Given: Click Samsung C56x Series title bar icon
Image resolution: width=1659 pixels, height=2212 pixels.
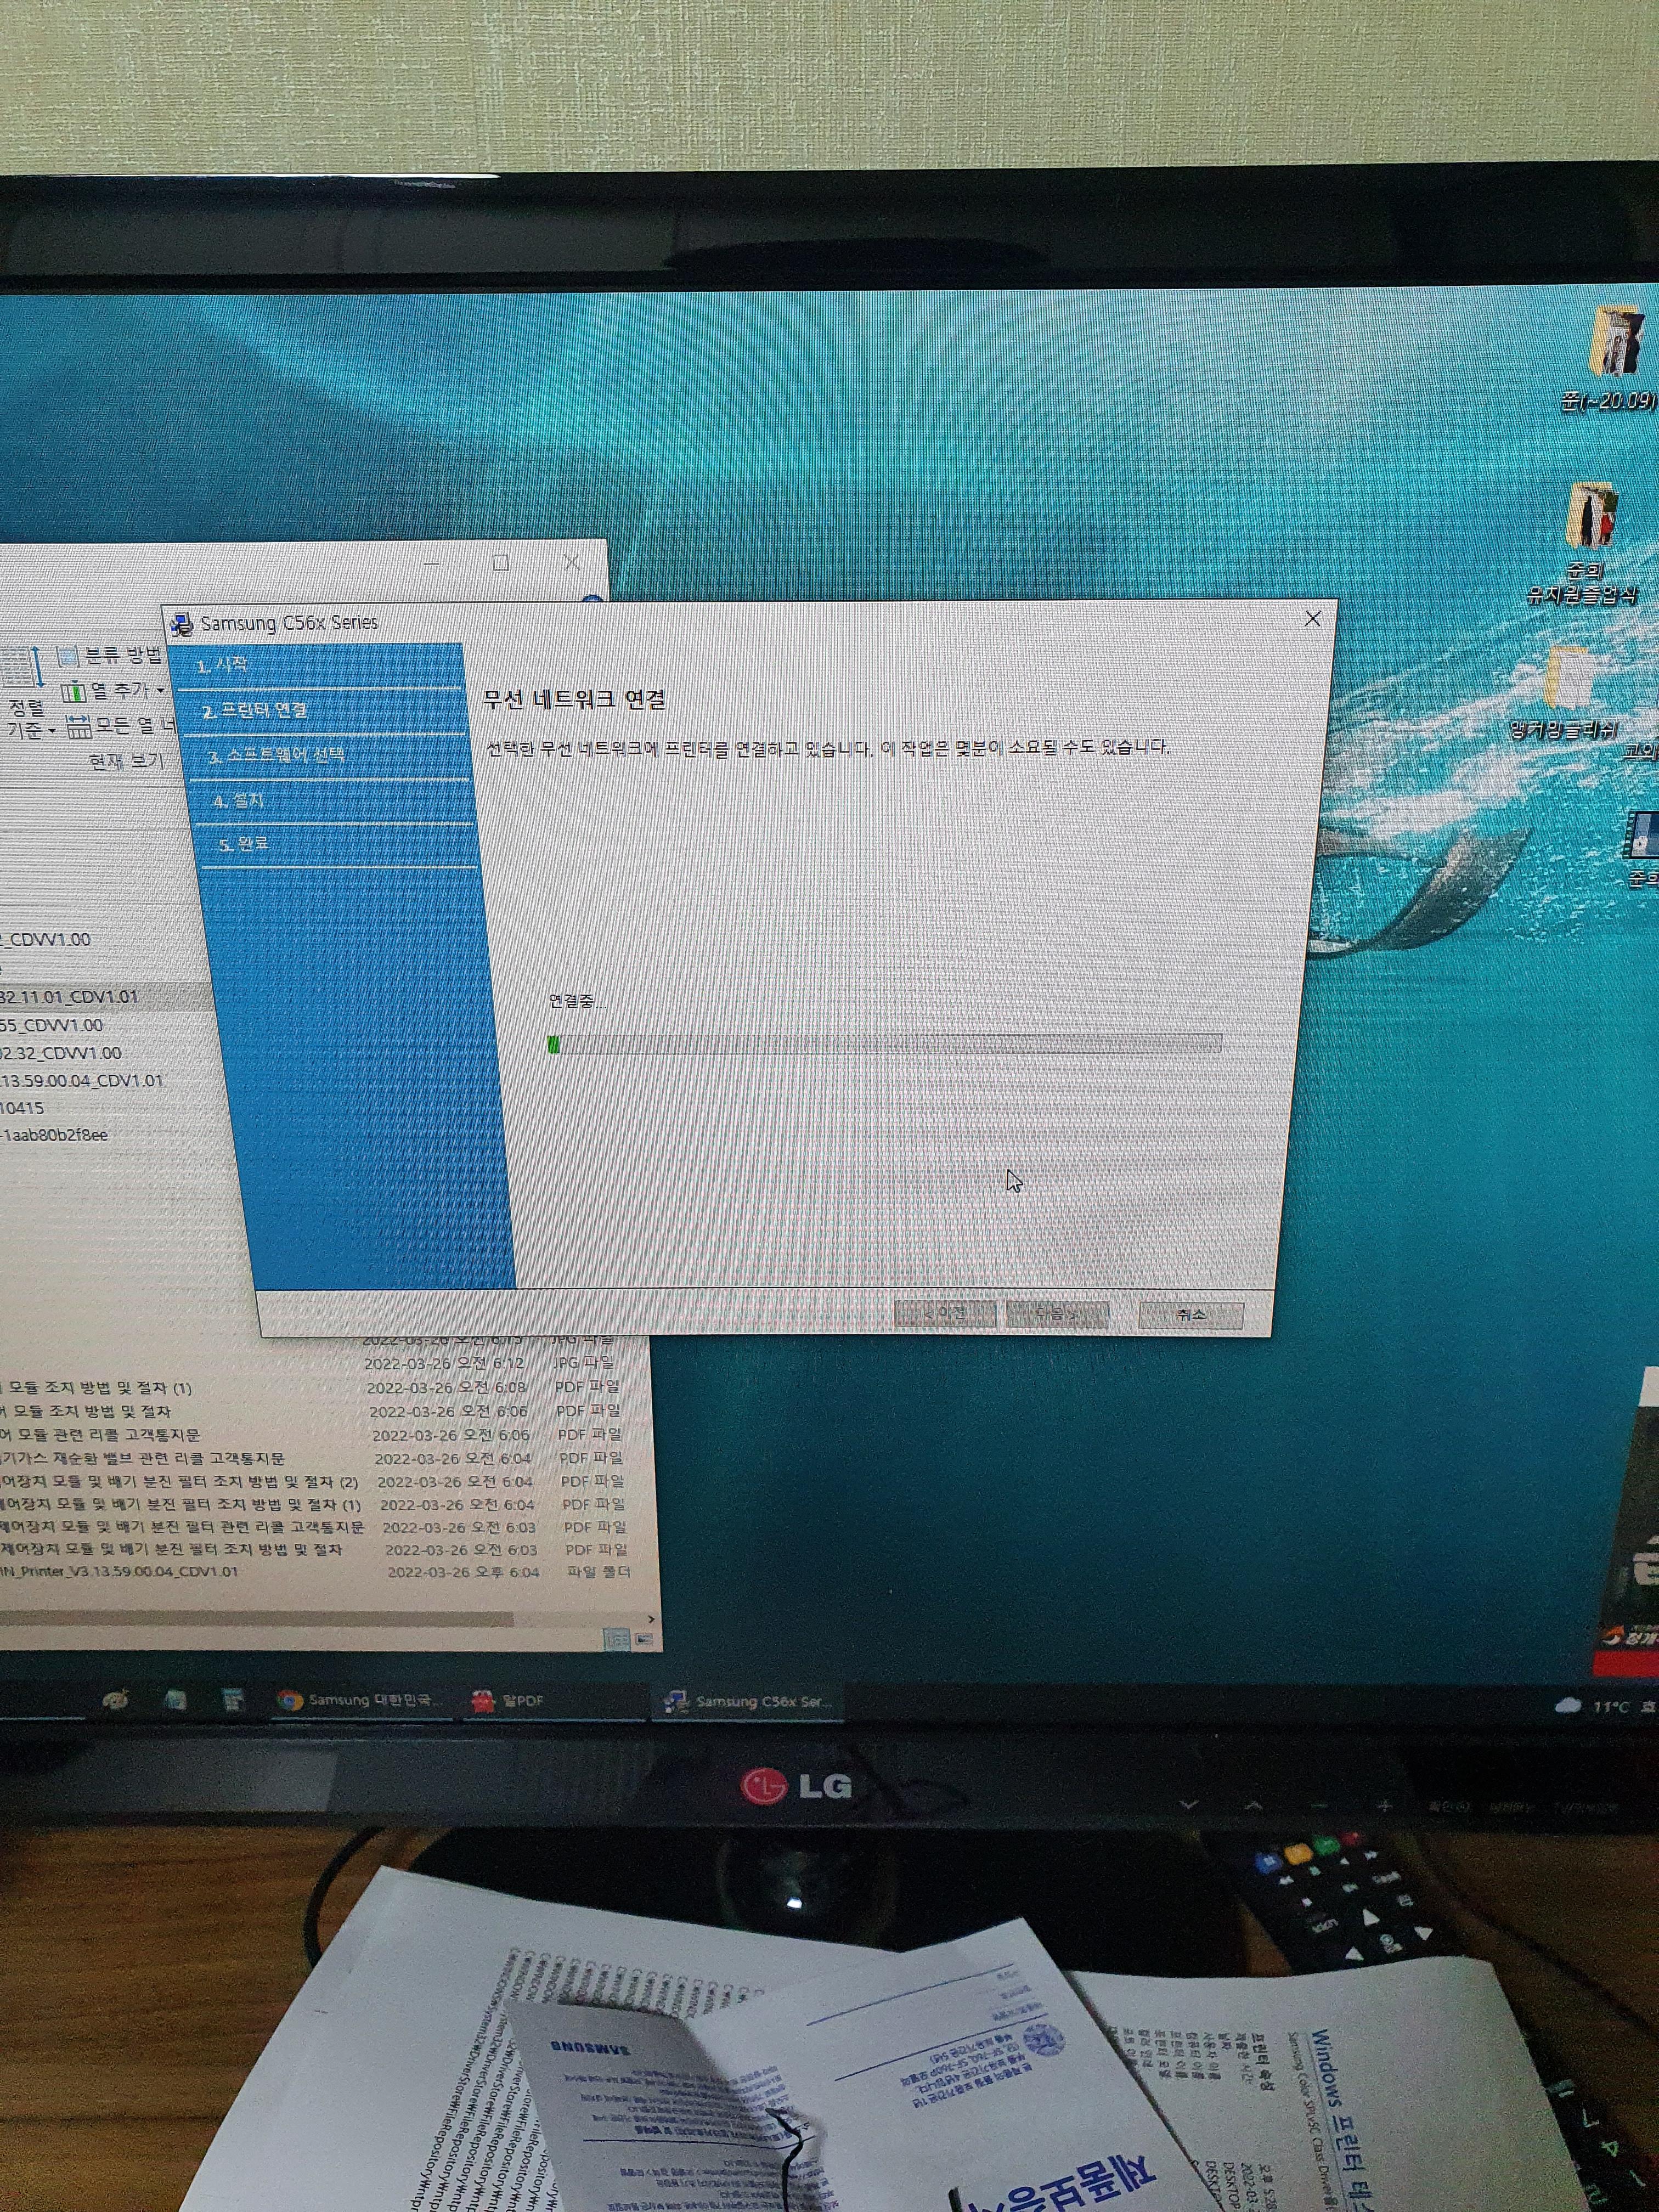Looking at the screenshot, I should (182, 624).
